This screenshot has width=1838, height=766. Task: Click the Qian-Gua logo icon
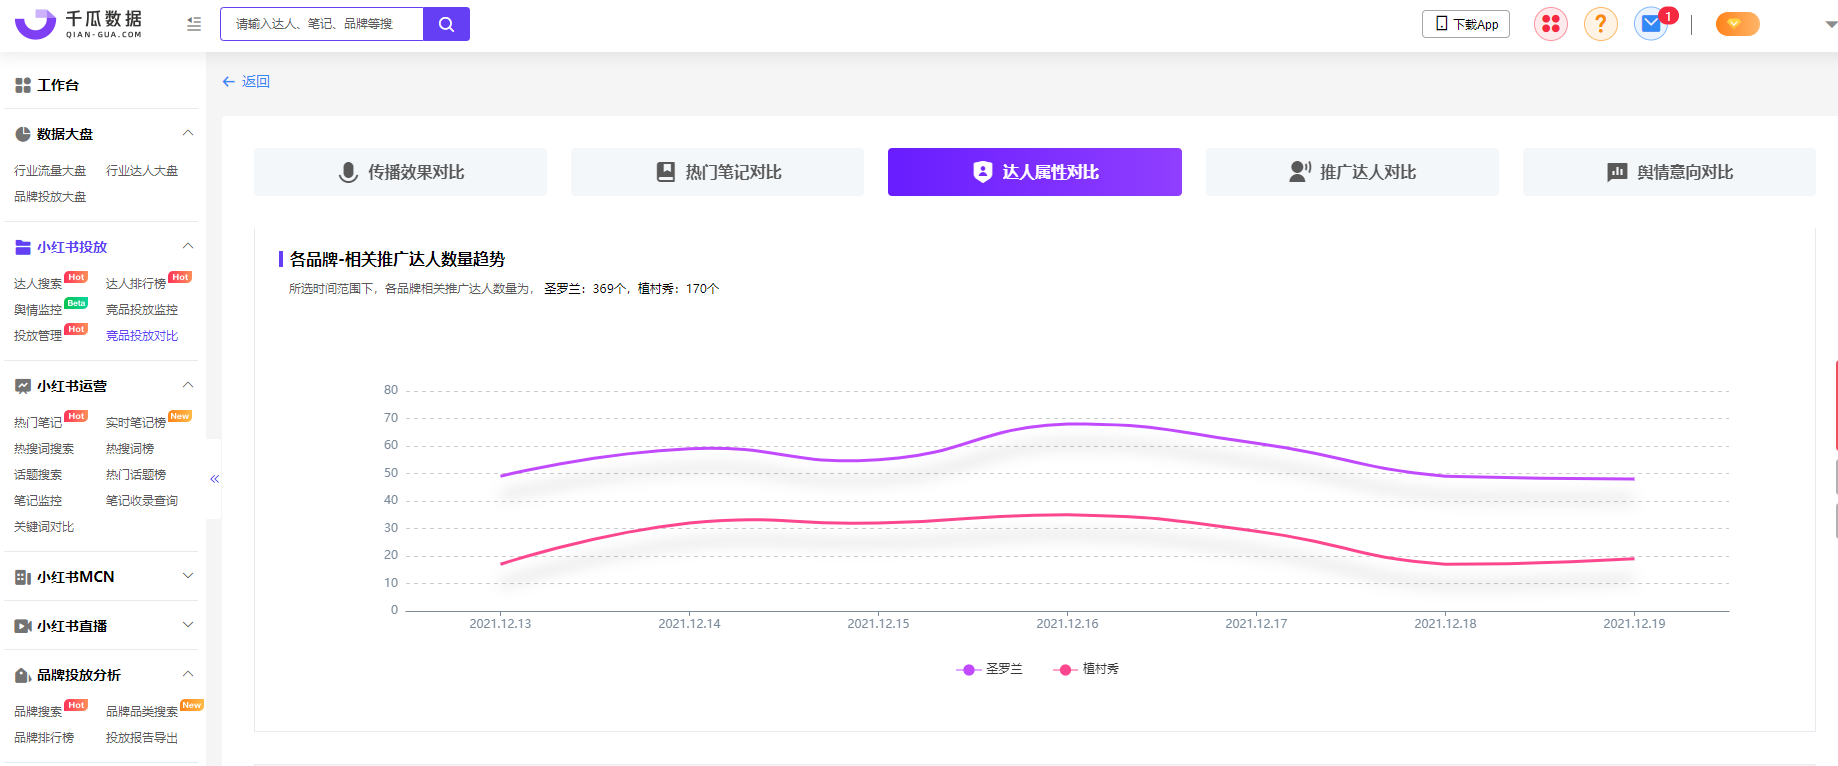[35, 23]
